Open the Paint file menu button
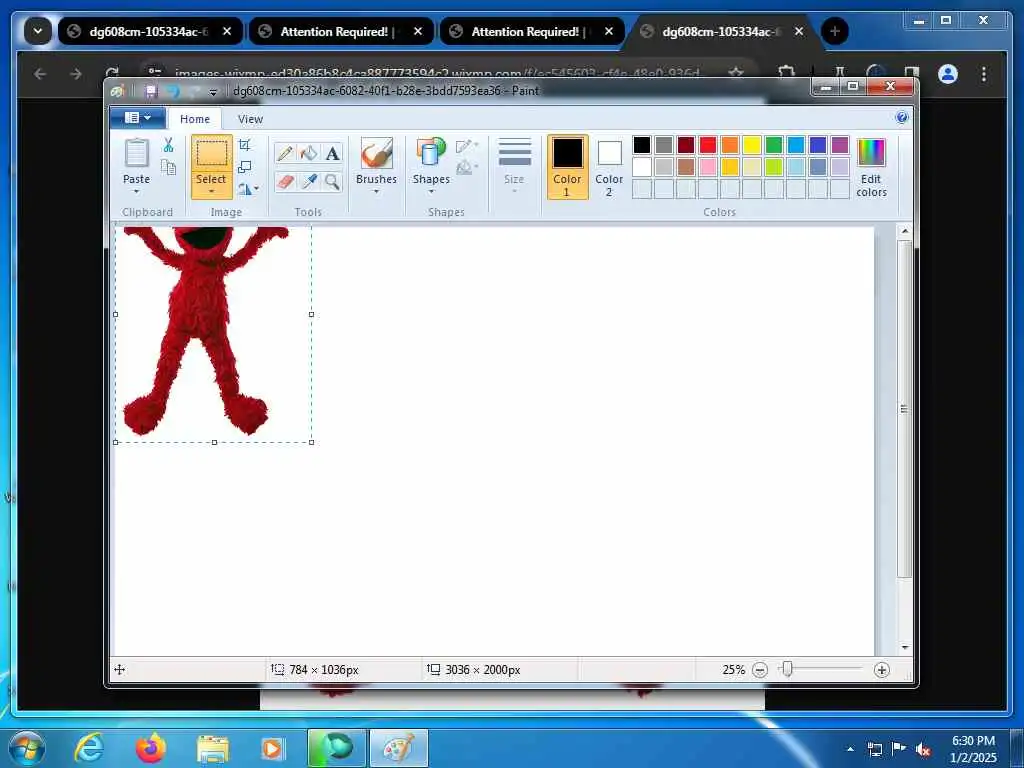Screen dimensions: 1024x768 click(137, 118)
